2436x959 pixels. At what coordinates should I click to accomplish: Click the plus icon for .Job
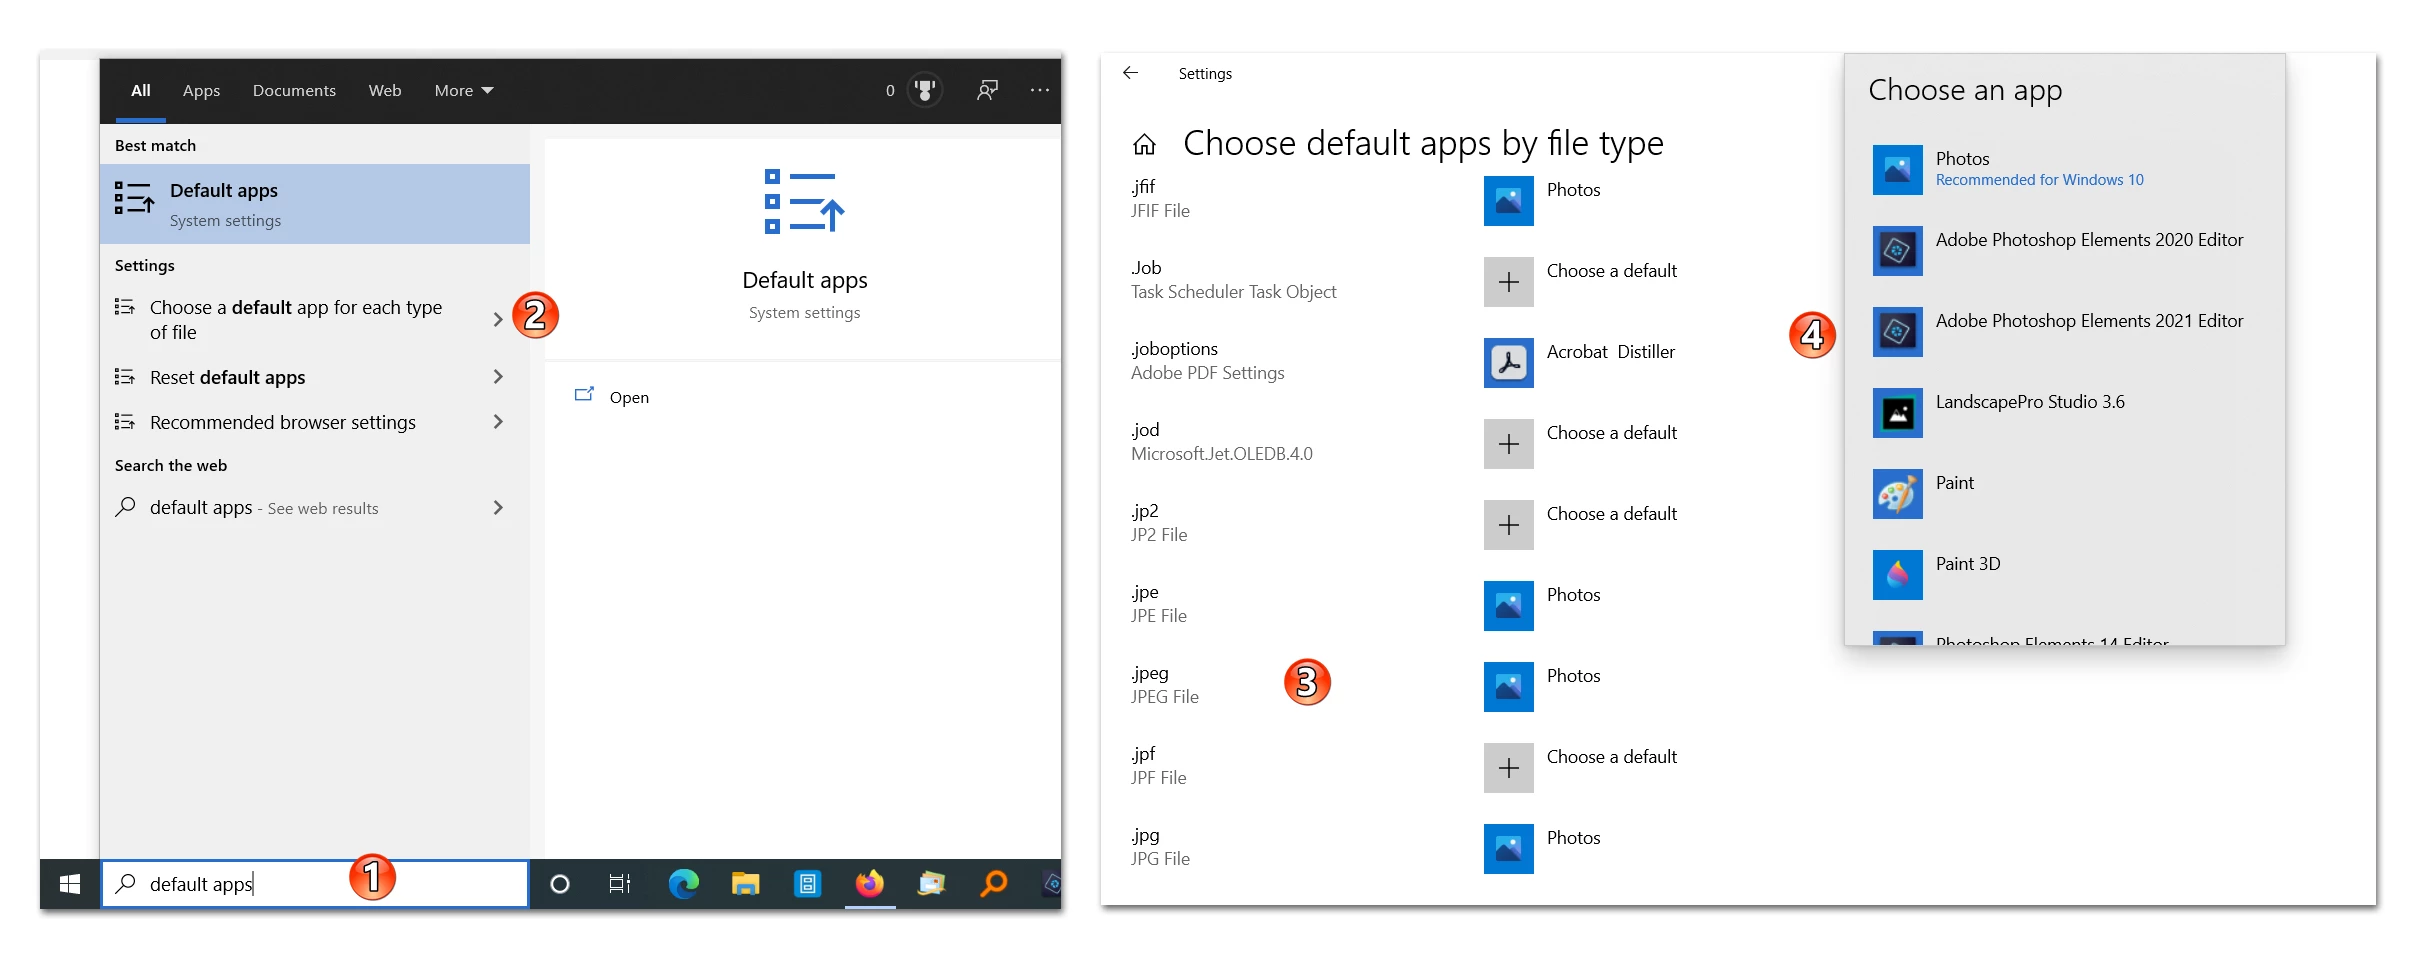pos(1509,282)
